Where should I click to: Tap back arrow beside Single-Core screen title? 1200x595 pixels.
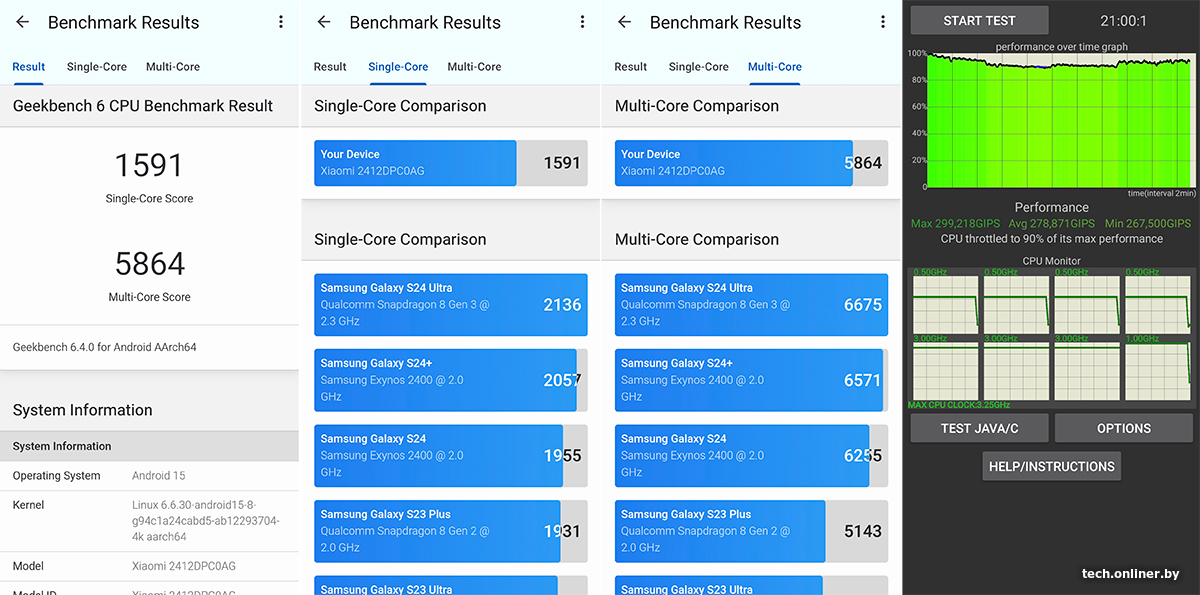point(324,22)
